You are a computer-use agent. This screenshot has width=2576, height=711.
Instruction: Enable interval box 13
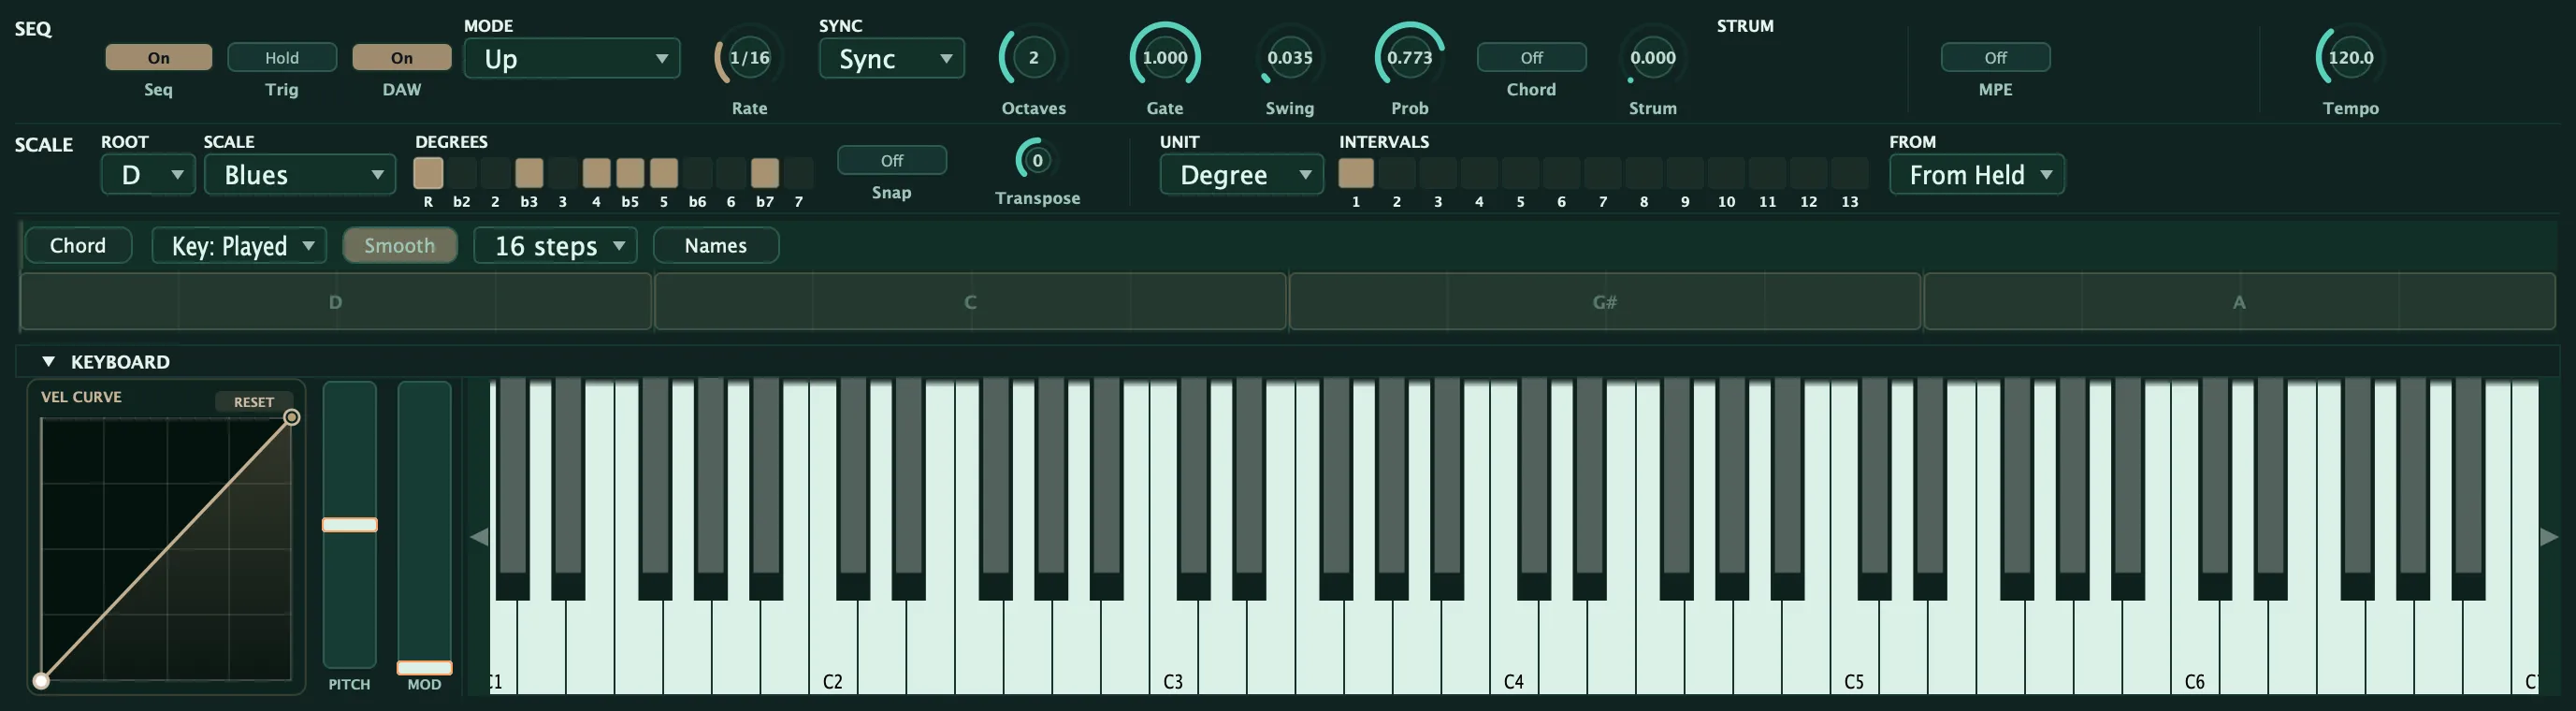(x=1850, y=173)
